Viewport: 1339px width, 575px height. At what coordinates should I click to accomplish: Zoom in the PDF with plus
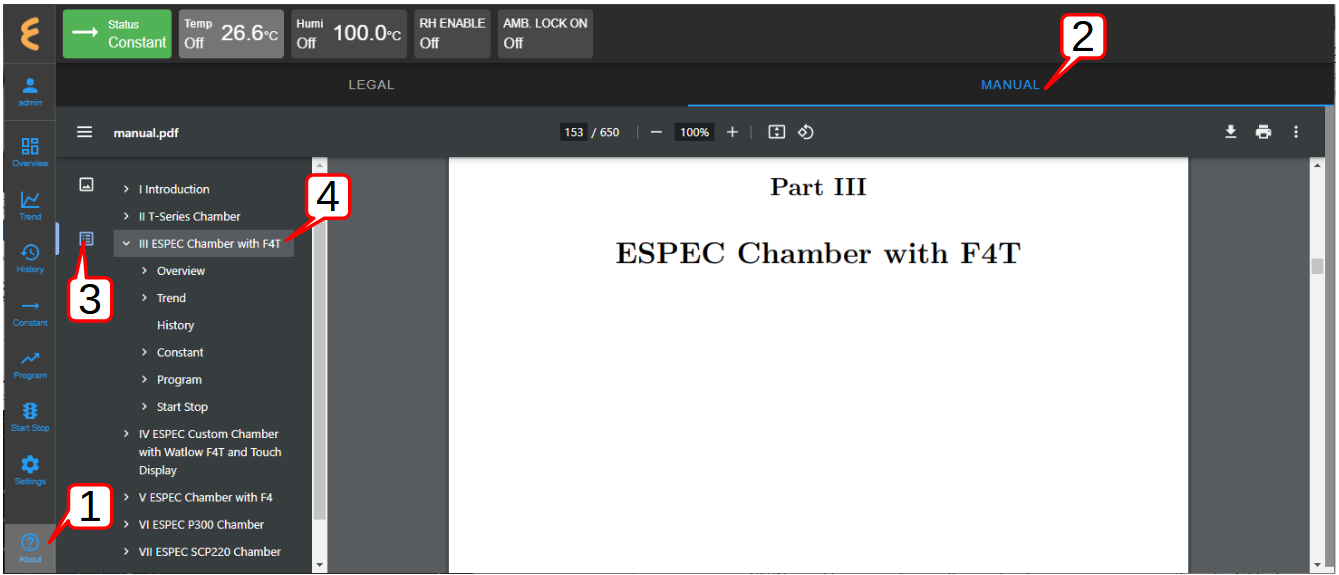(732, 132)
